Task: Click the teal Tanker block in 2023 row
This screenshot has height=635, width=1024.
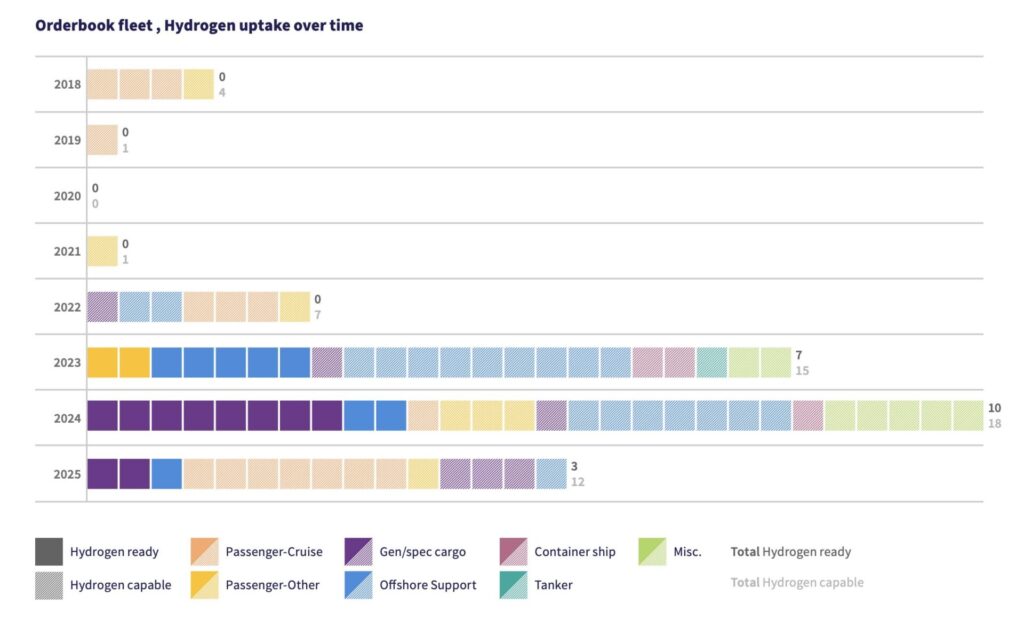Action: [x=711, y=363]
